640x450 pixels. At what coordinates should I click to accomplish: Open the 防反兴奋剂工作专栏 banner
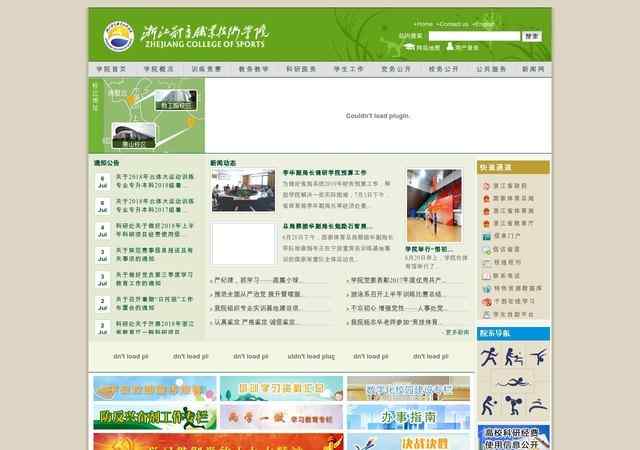[x=155, y=417]
